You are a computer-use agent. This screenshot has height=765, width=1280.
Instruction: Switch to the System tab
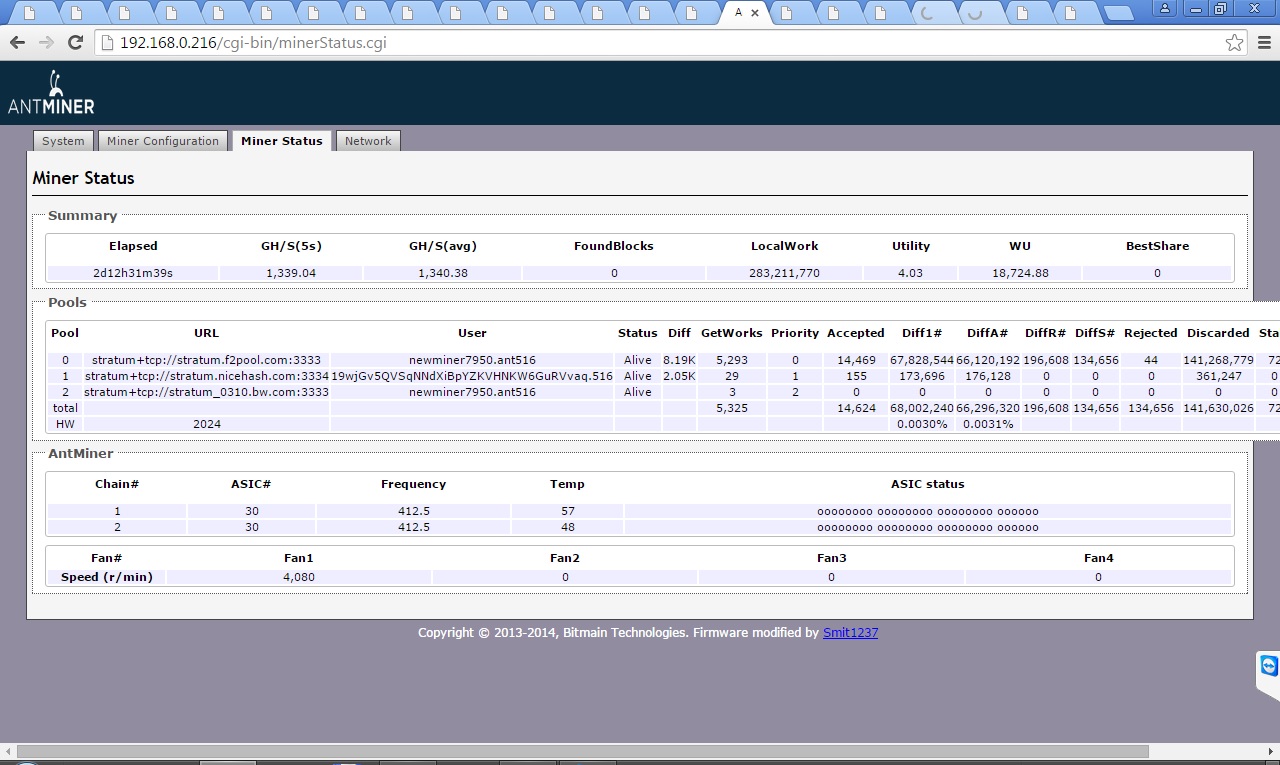(x=63, y=141)
